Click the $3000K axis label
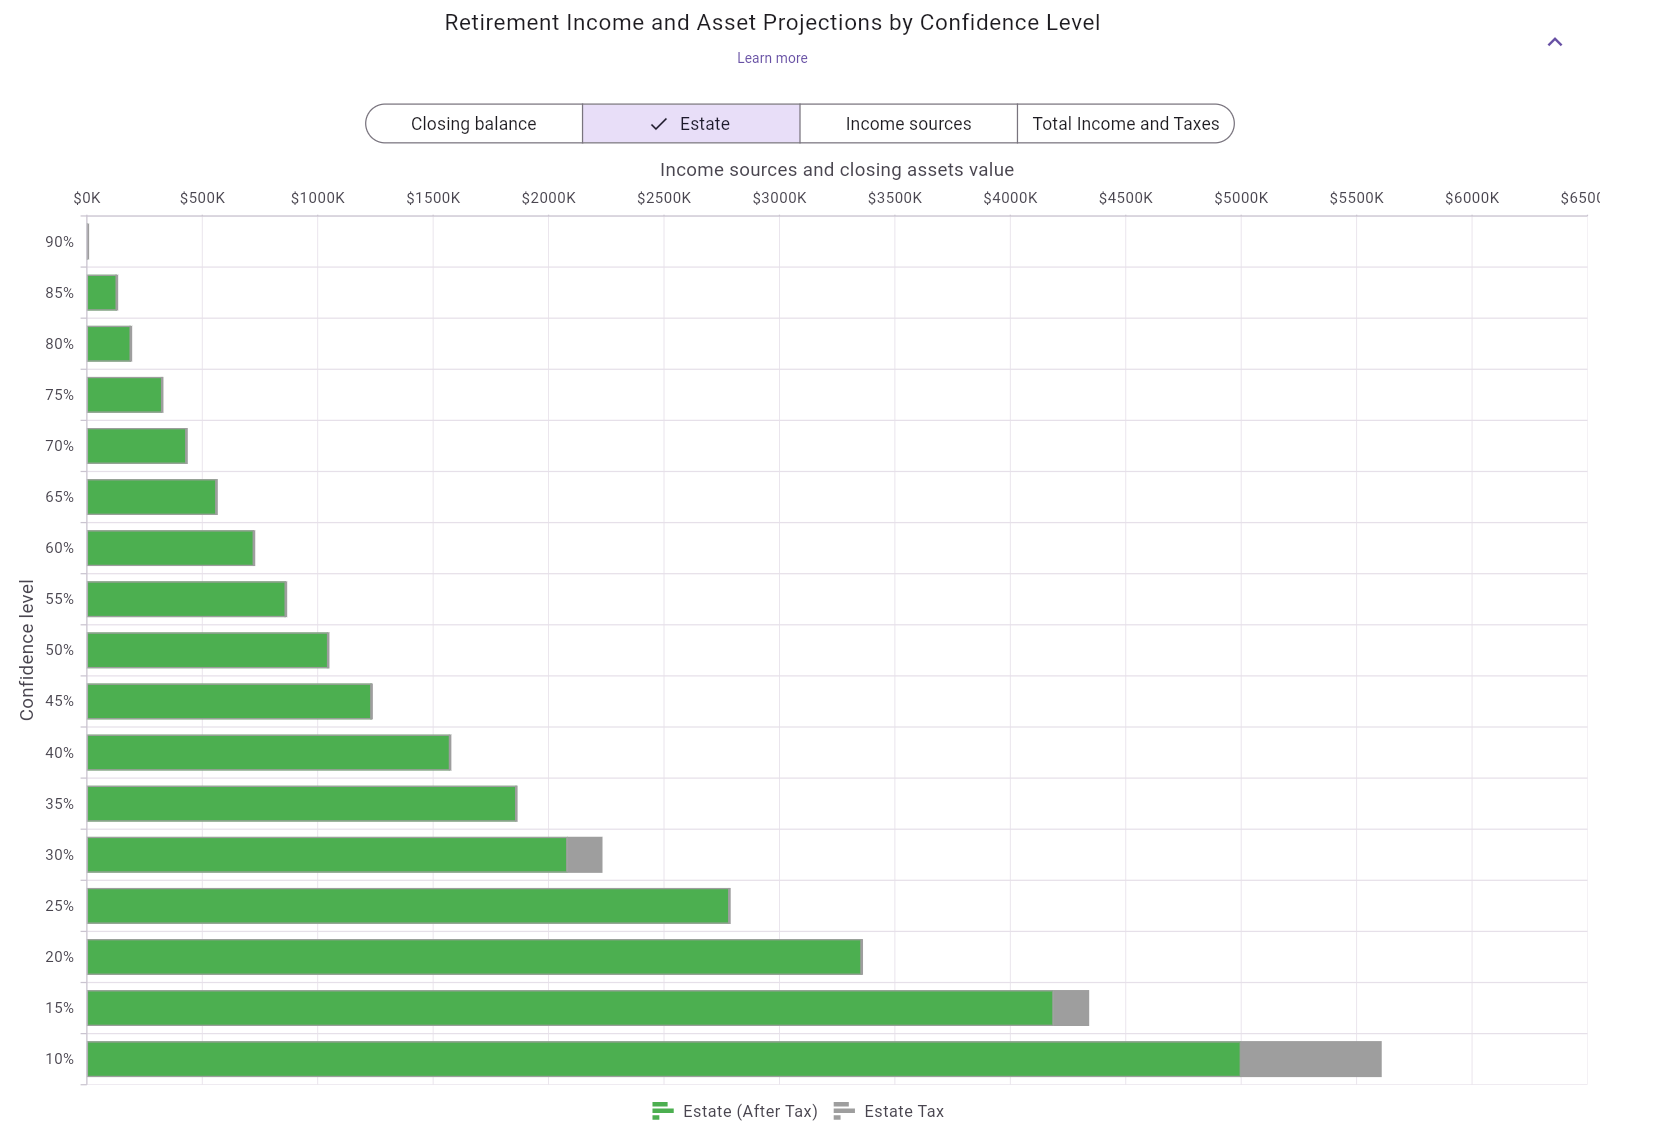Image resolution: width=1677 pixels, height=1132 pixels. click(781, 198)
